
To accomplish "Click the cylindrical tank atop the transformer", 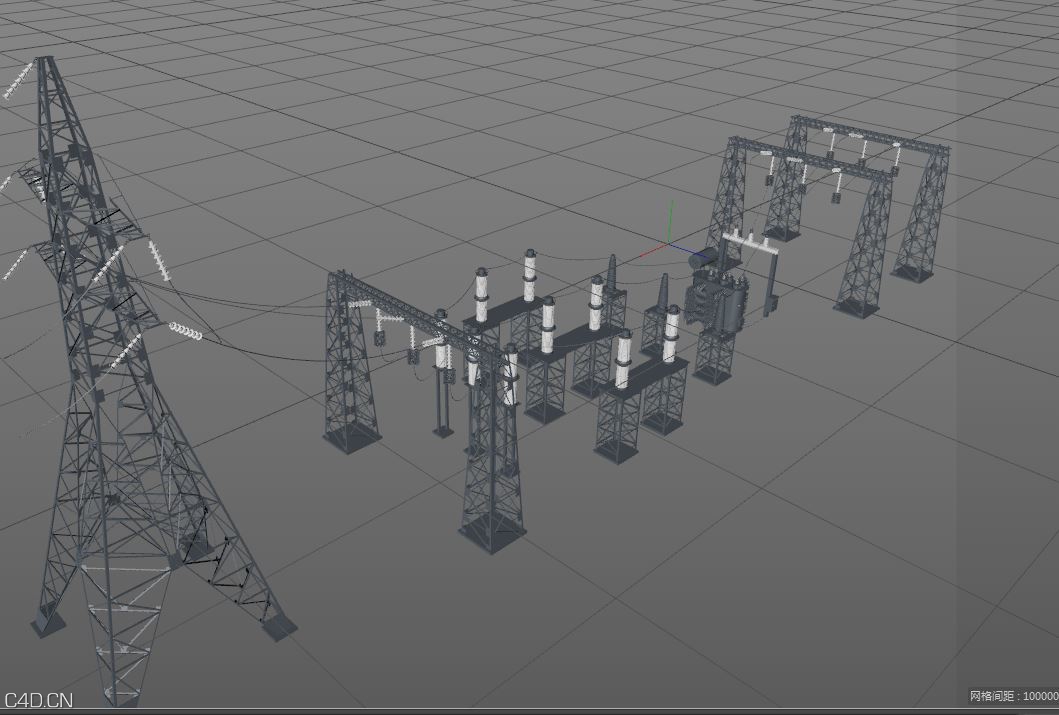I will pyautogui.click(x=705, y=257).
